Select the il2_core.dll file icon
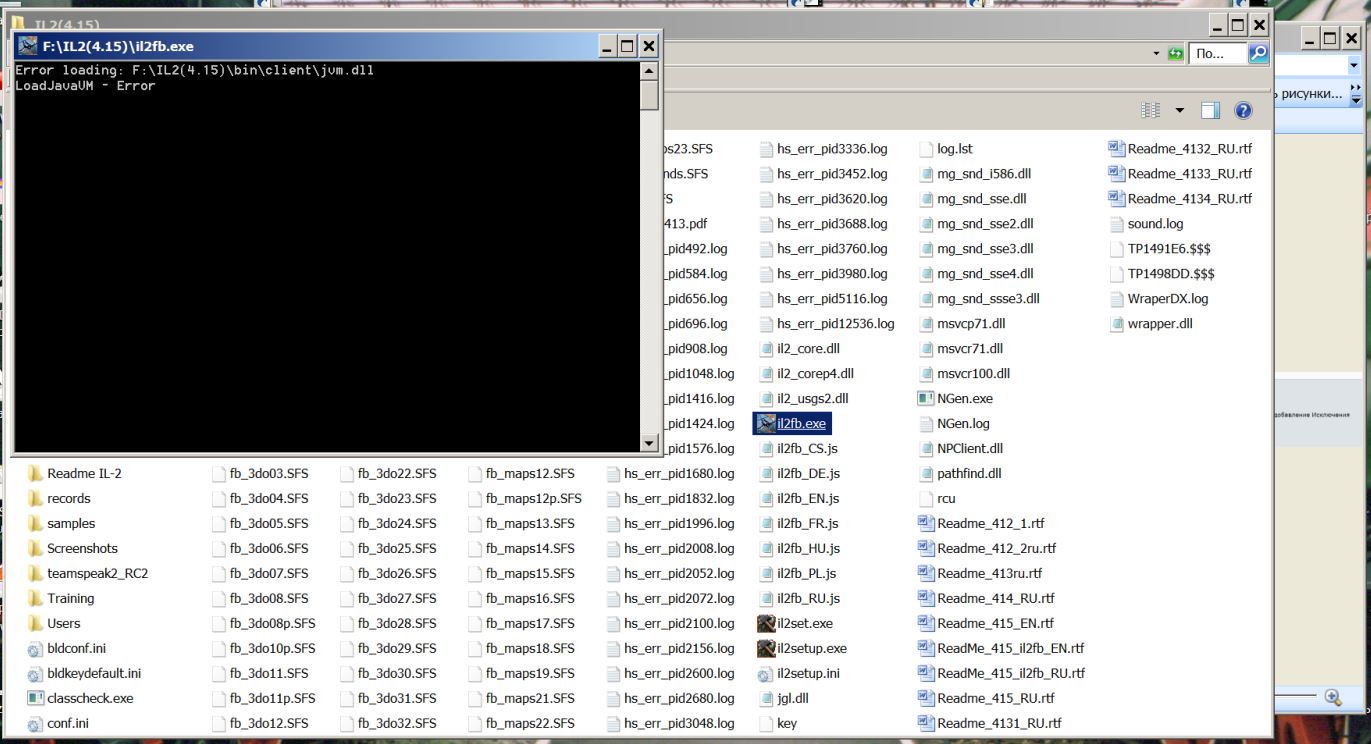Screen dimensions: 1371x744 [767, 349]
